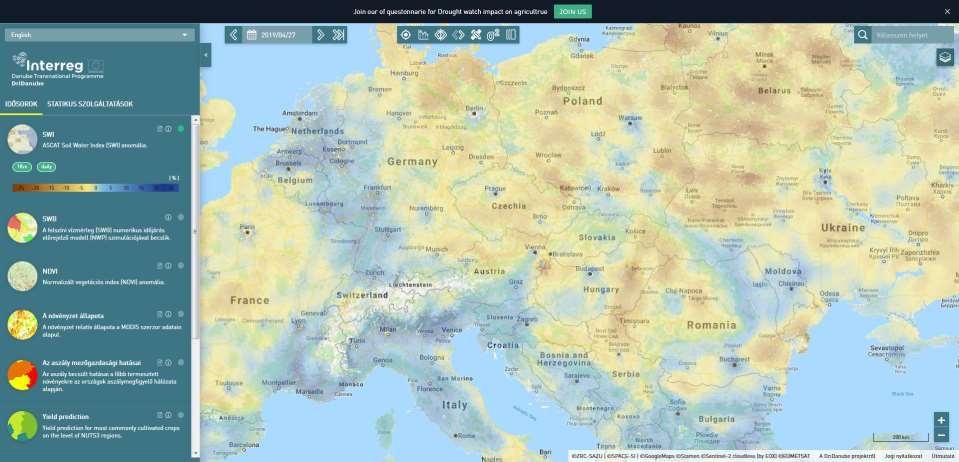
Task: Open the map layers switcher
Action: (945, 58)
